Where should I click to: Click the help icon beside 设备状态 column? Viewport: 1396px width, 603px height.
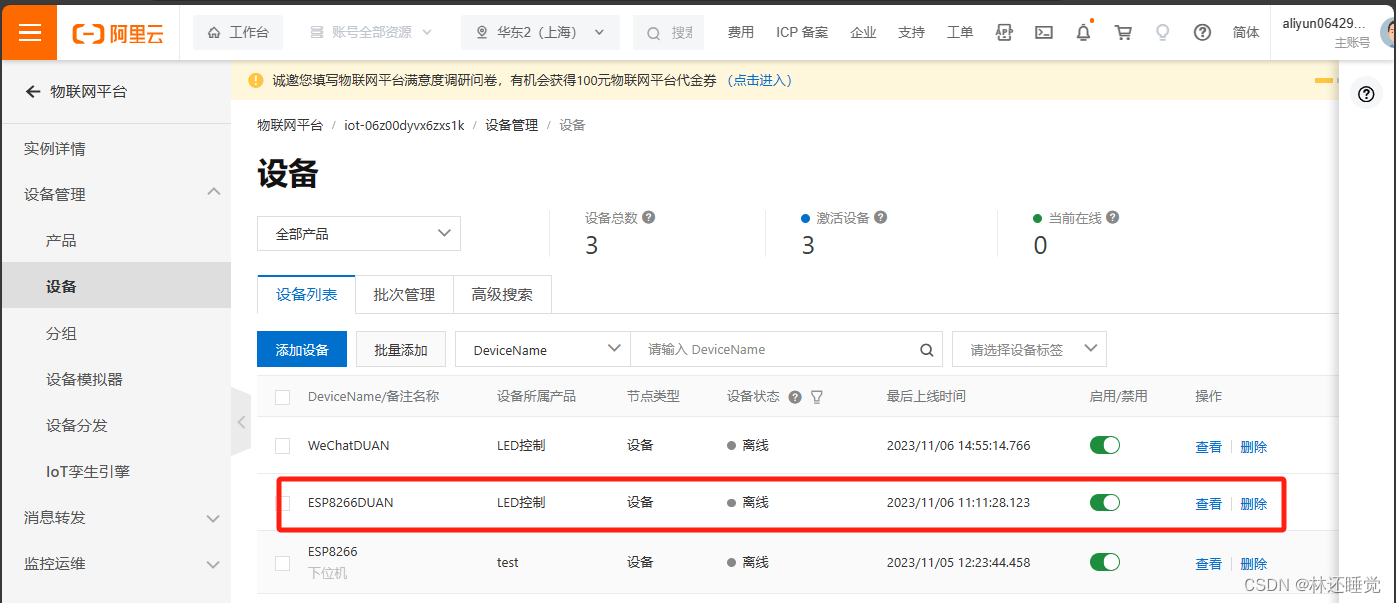coord(795,397)
